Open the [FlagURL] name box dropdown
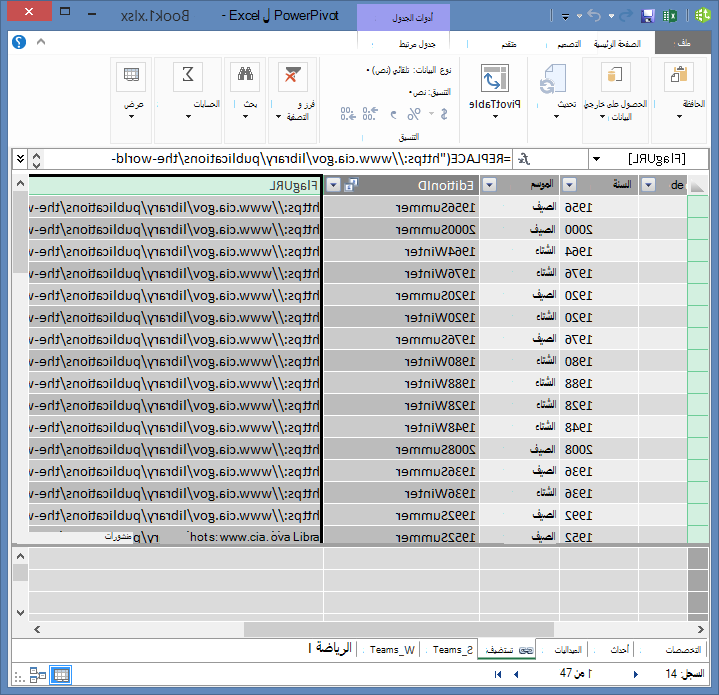719x695 pixels. coord(596,160)
